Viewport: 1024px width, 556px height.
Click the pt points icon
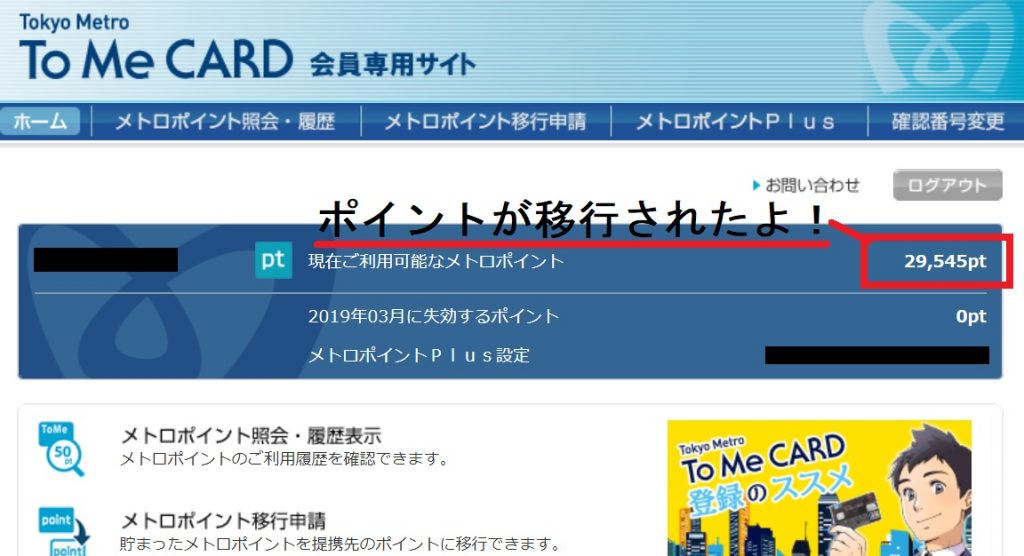273,260
